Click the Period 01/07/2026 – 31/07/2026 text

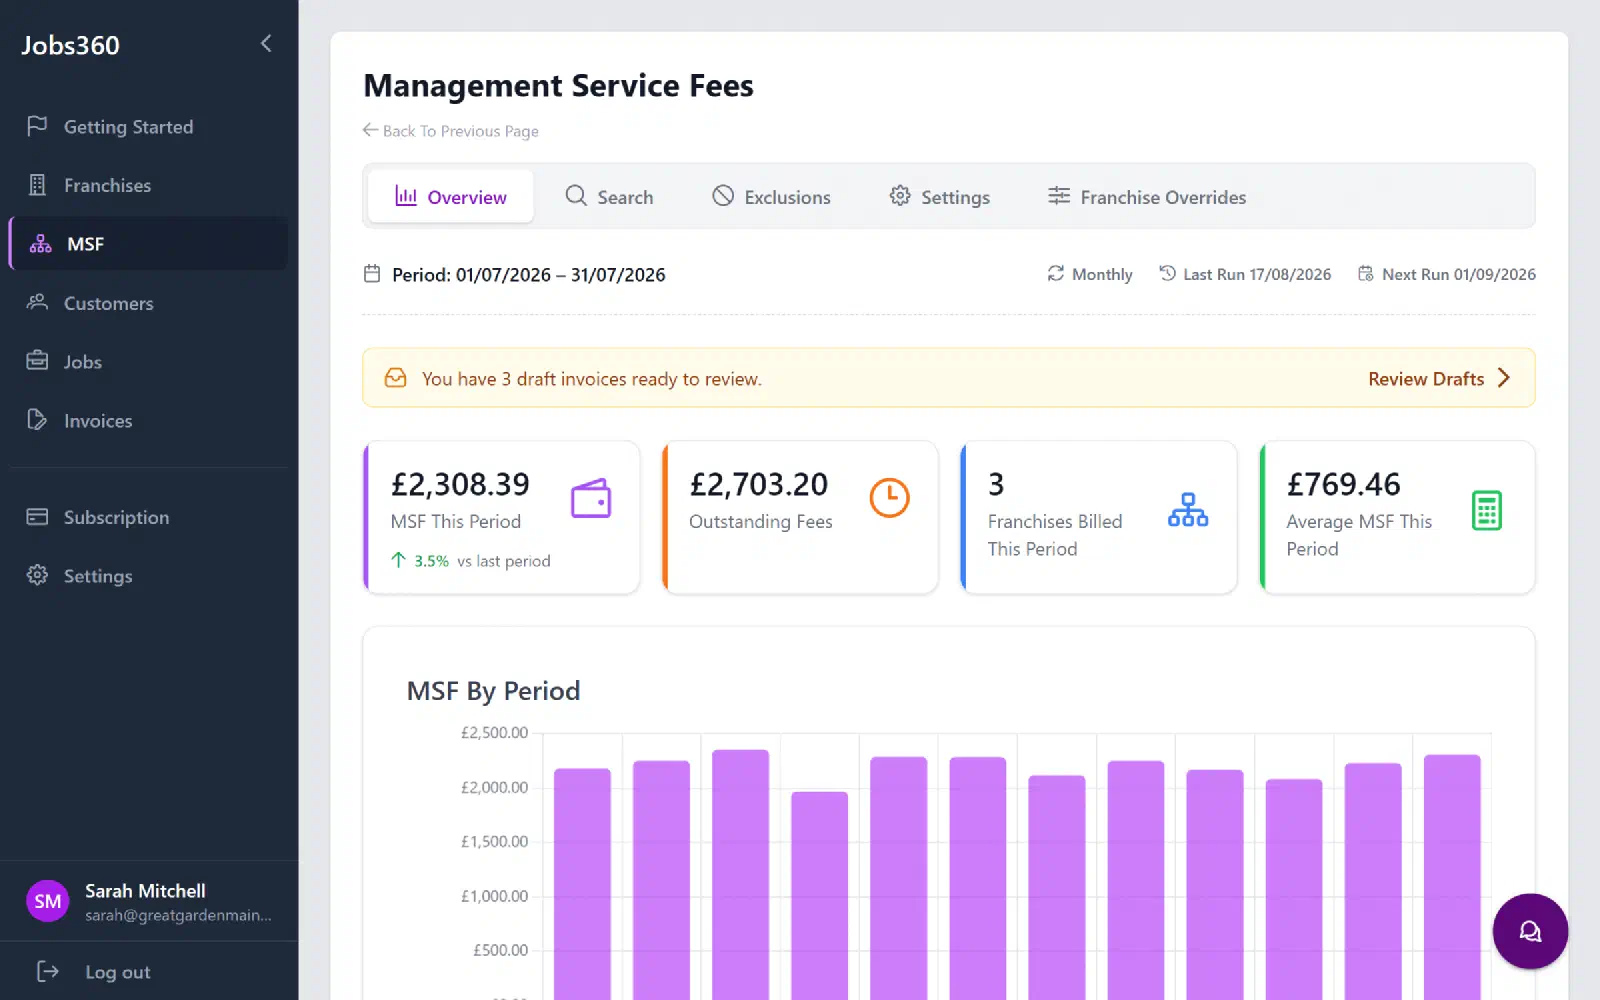529,275
